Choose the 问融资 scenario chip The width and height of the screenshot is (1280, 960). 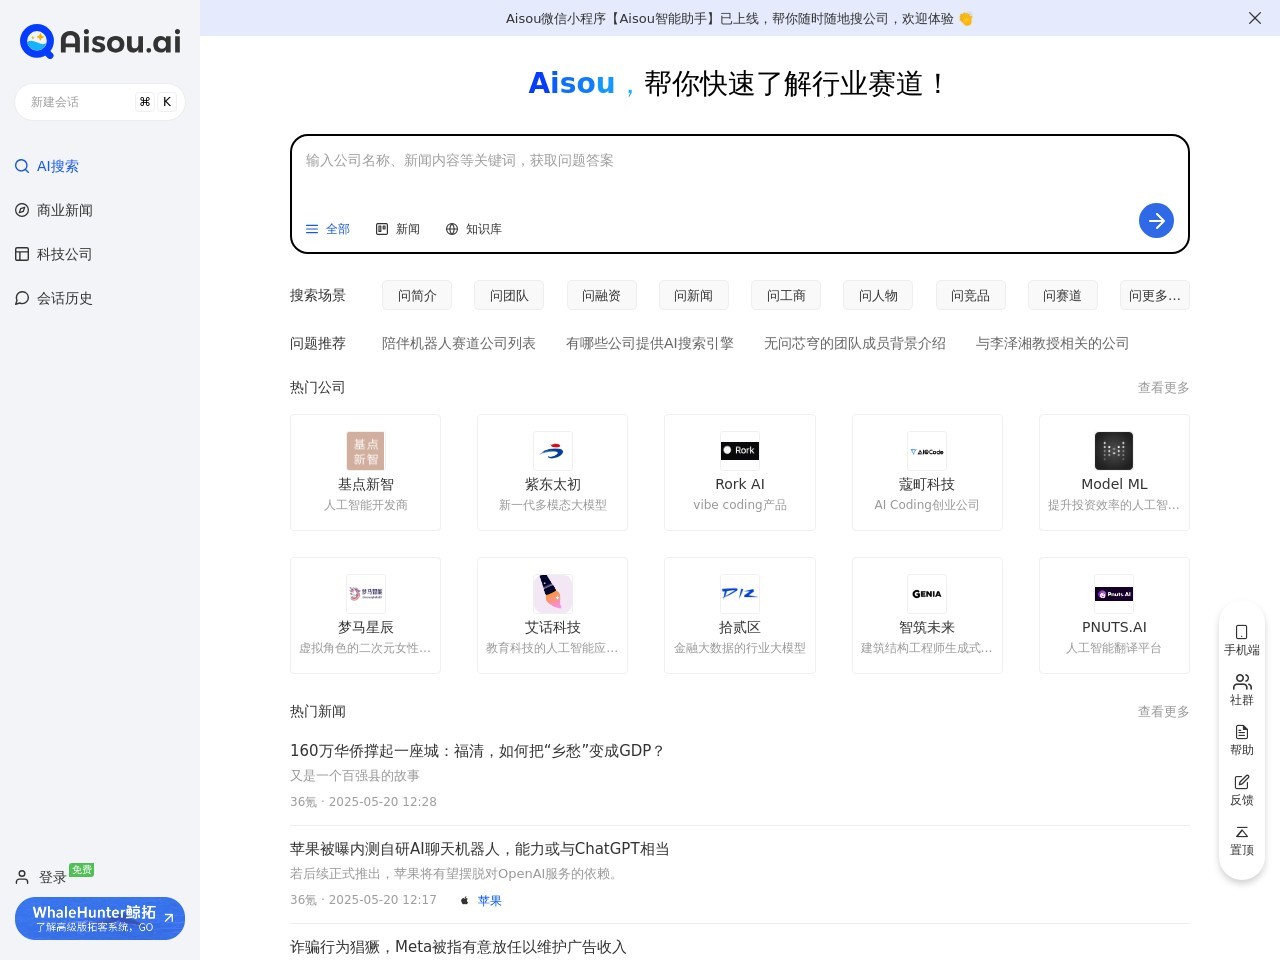click(601, 295)
